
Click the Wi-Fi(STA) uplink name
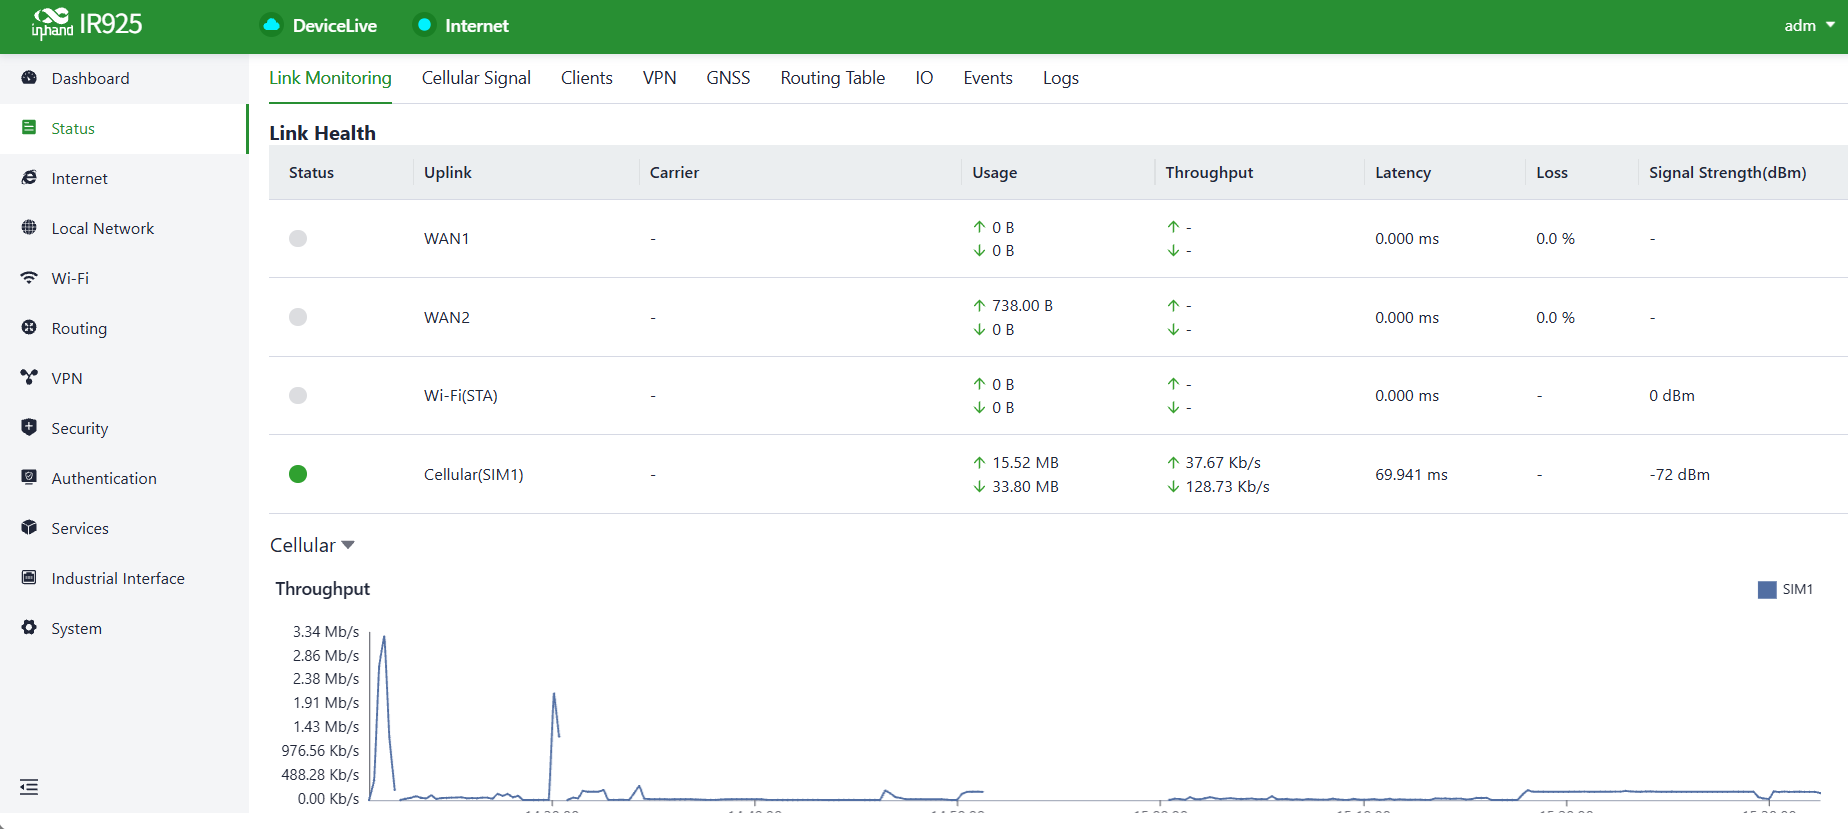tap(461, 395)
